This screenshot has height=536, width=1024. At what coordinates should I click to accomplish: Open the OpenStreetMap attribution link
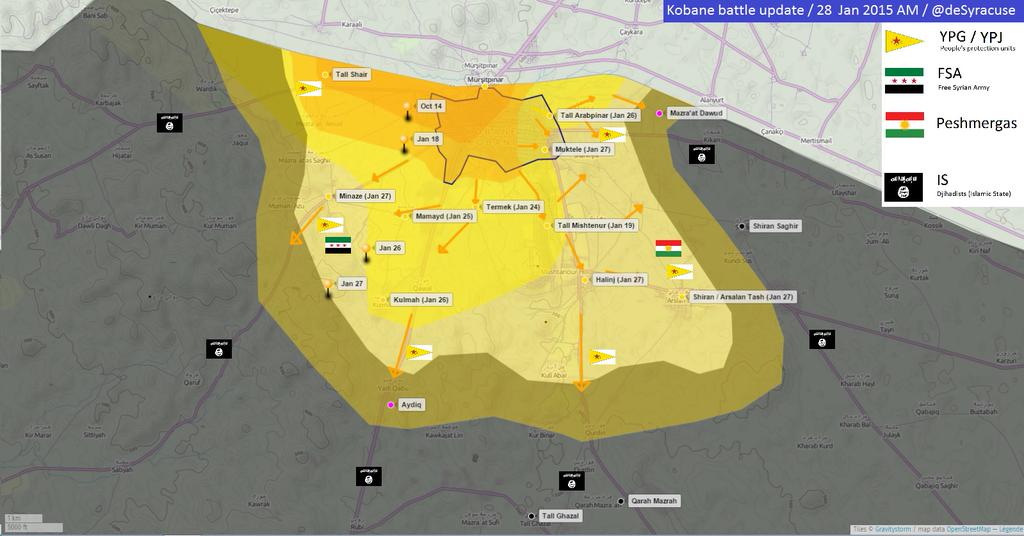click(x=968, y=529)
